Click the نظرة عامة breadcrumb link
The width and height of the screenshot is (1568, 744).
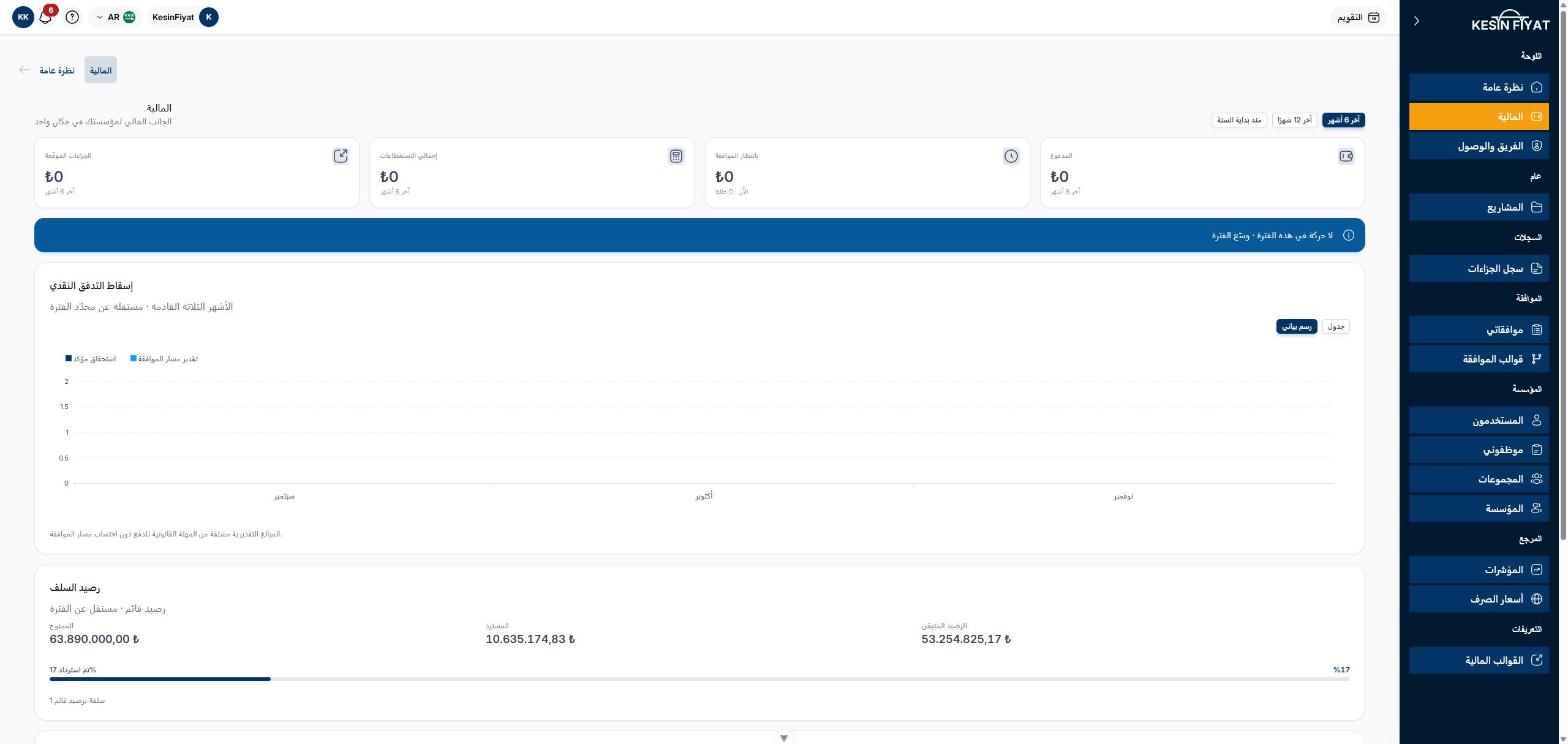click(x=57, y=70)
